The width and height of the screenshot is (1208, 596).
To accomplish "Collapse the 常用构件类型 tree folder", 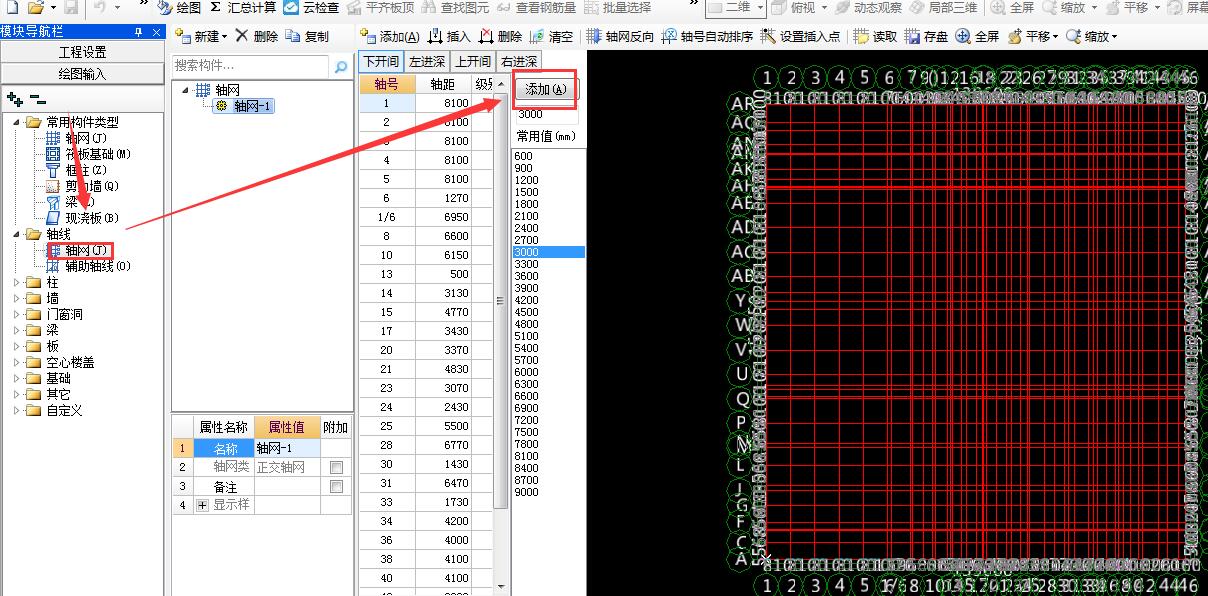I will [x=17, y=122].
